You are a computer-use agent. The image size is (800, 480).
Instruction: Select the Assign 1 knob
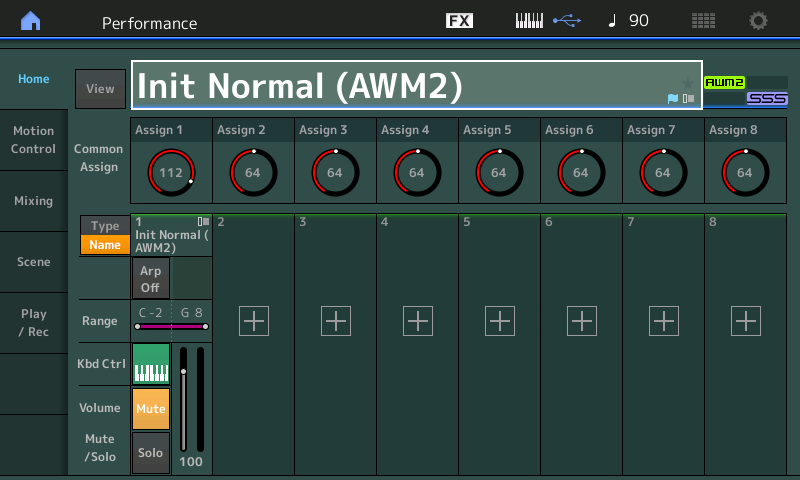171,172
